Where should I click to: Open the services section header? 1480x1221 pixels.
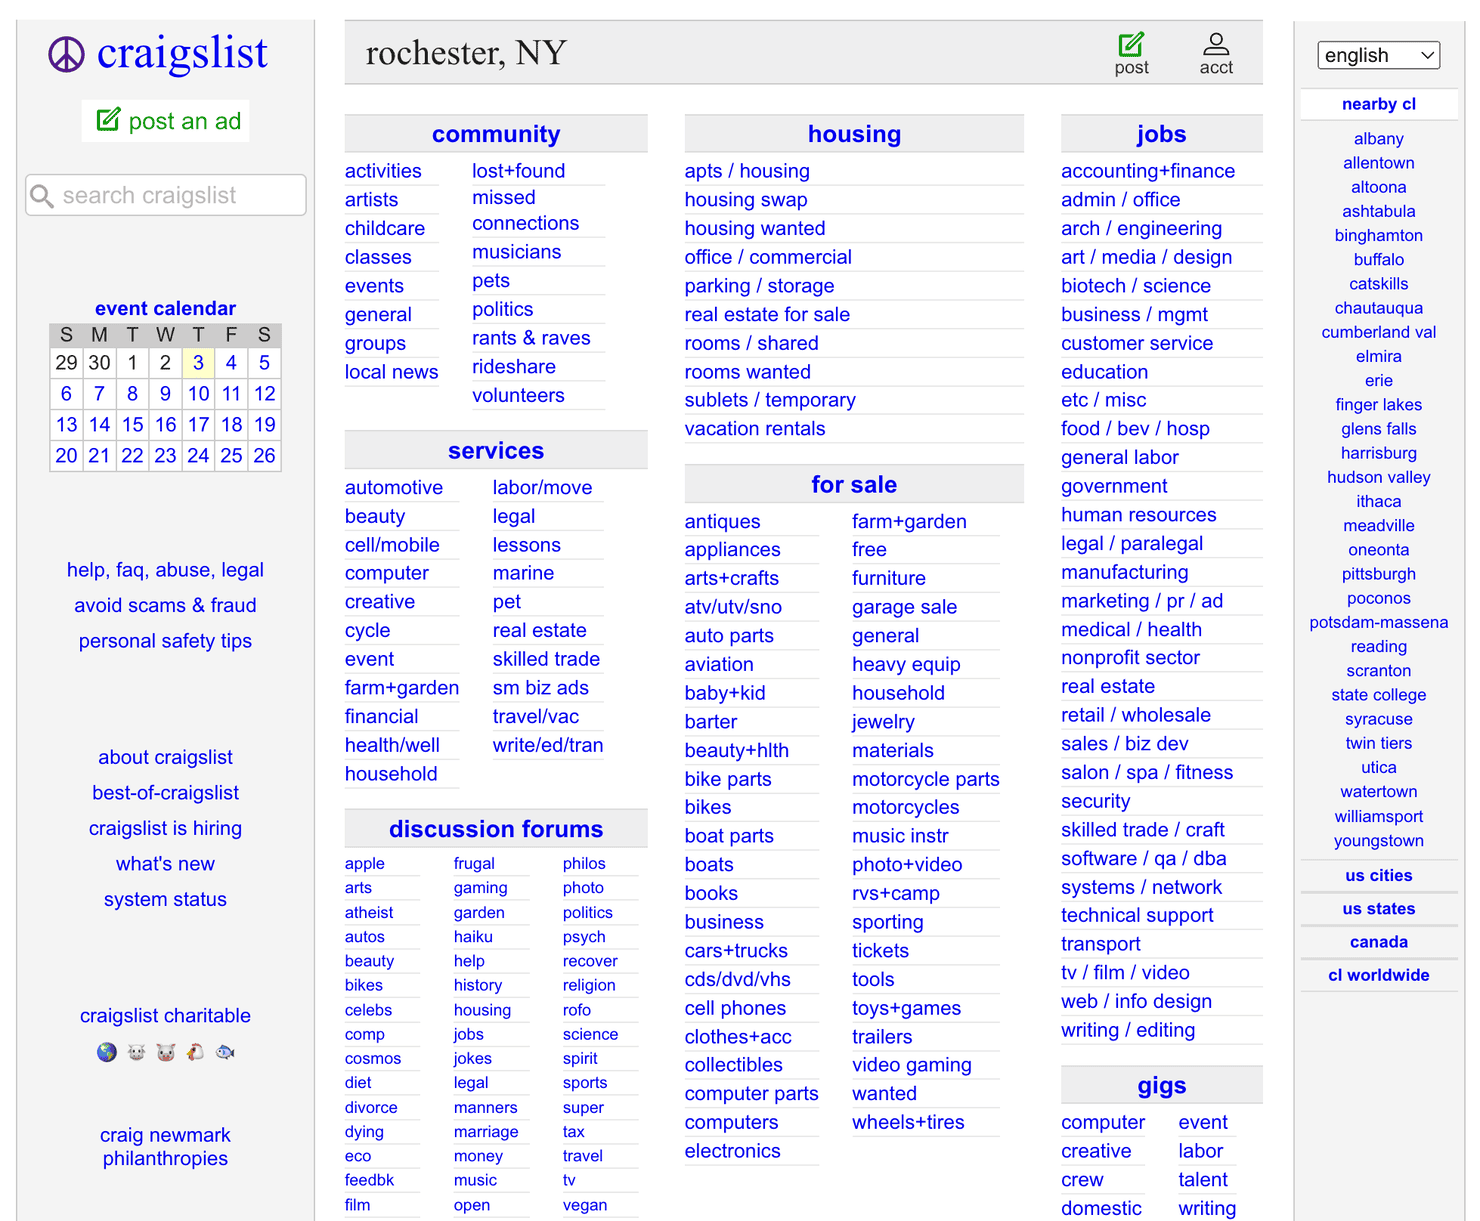(x=496, y=451)
